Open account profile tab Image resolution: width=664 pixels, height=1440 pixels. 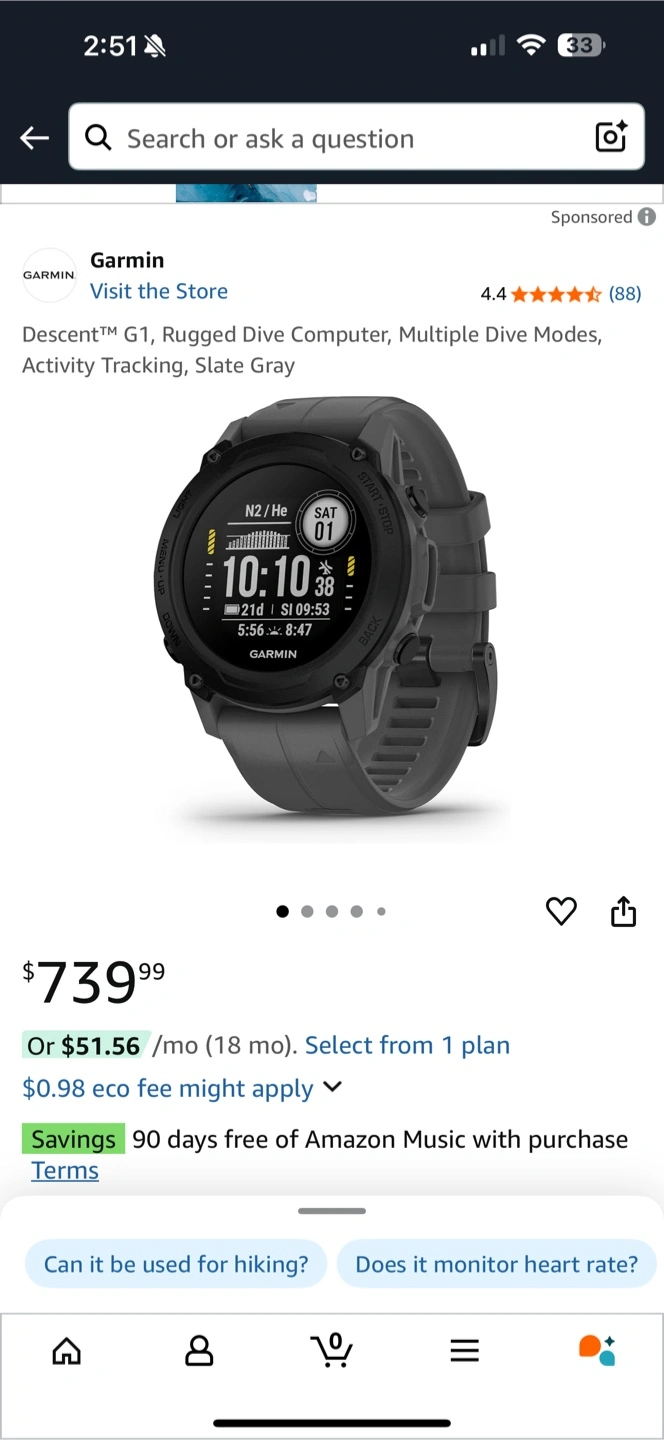pyautogui.click(x=199, y=1351)
